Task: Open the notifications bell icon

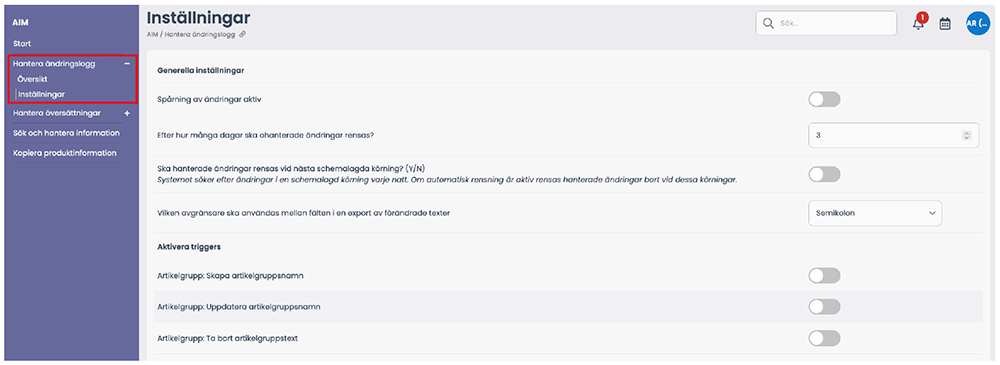Action: click(x=918, y=23)
